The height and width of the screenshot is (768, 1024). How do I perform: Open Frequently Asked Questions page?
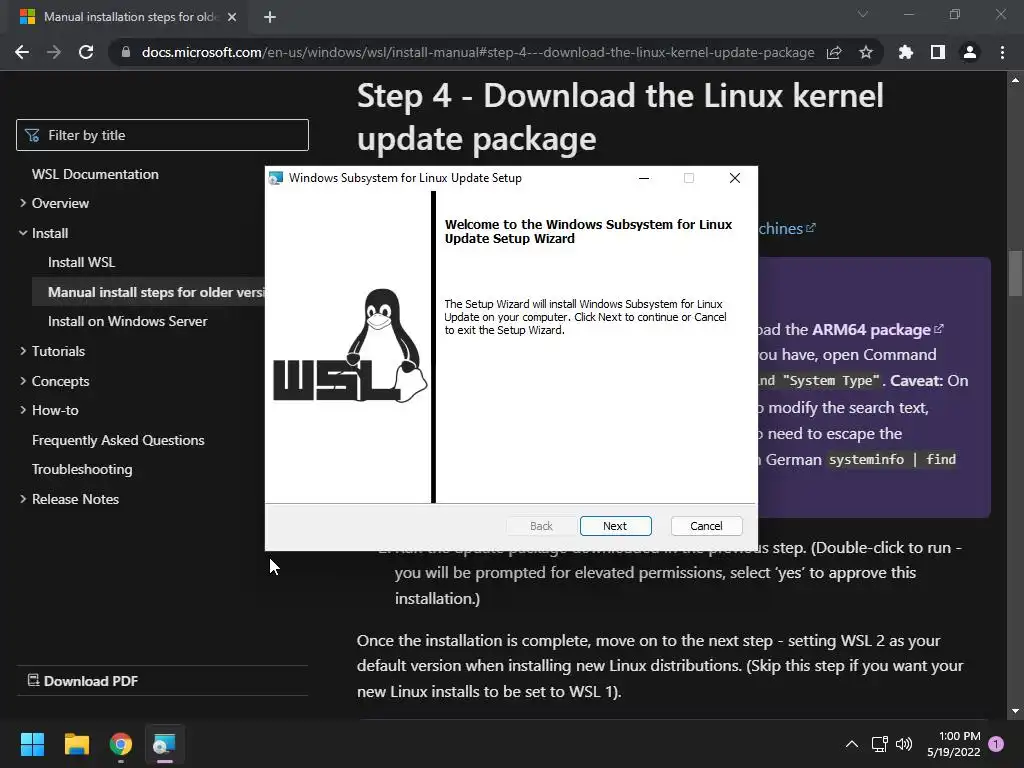coord(118,440)
